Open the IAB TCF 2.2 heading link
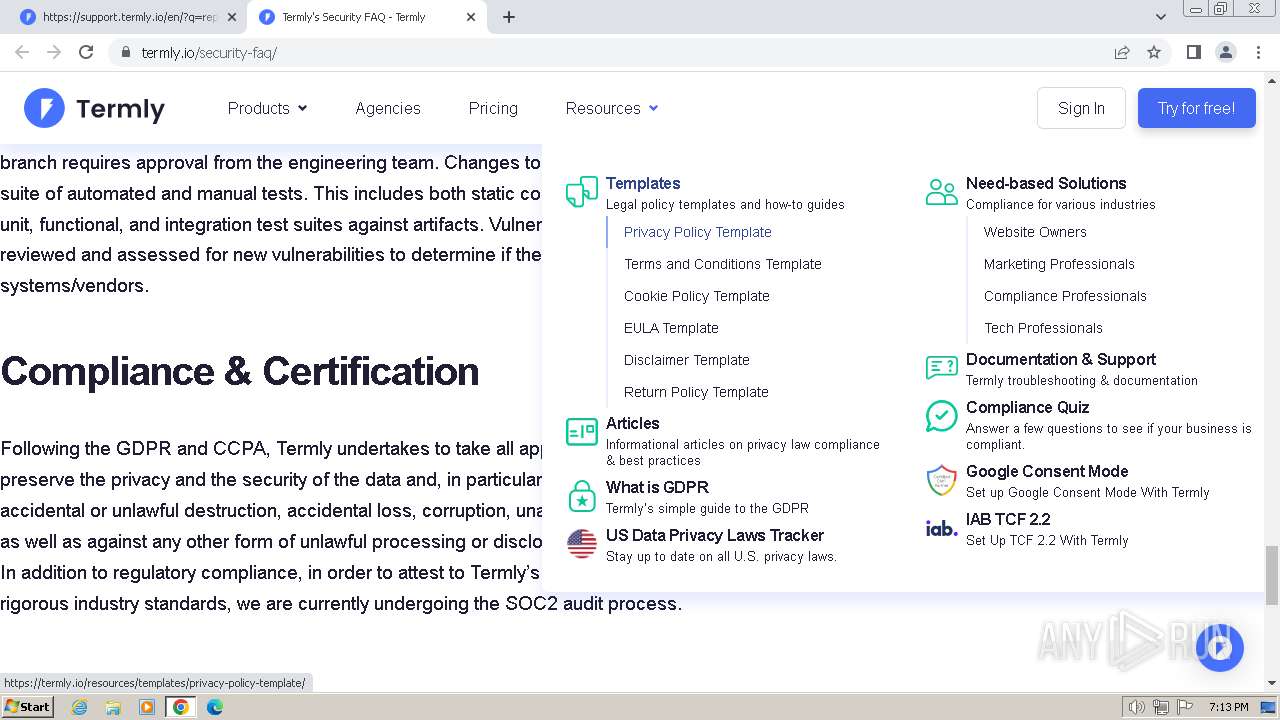Image resolution: width=1280 pixels, height=720 pixels. coord(1008,519)
